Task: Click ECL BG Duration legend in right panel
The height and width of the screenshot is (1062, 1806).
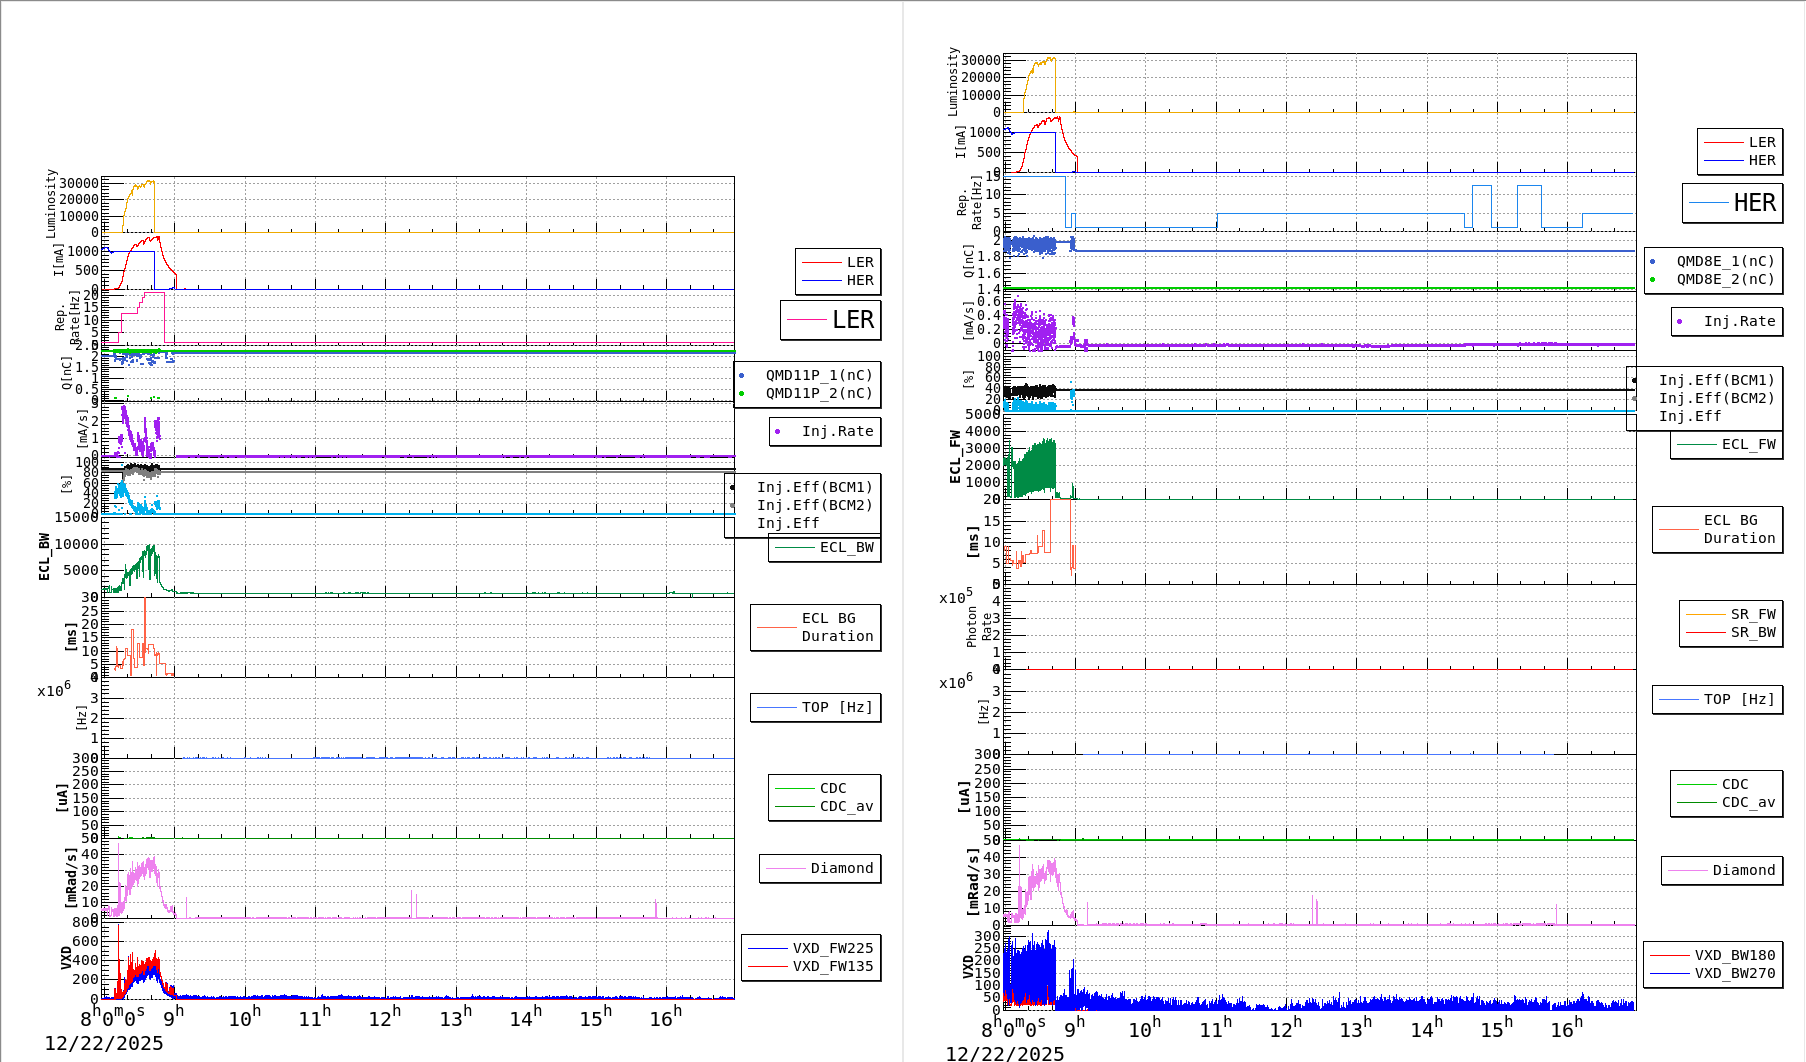Action: (x=1738, y=529)
